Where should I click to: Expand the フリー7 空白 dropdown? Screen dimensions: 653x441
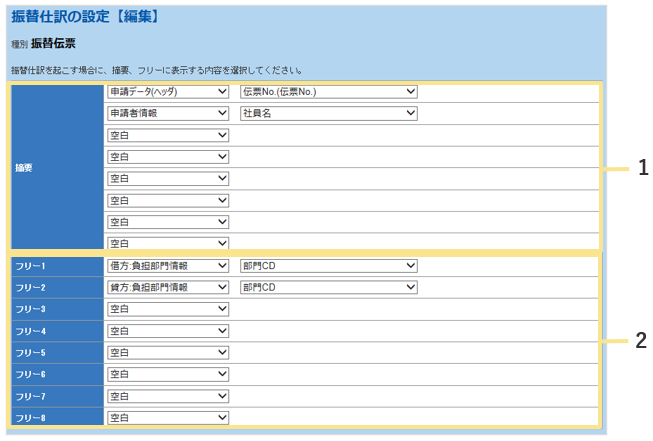[x=168, y=396]
